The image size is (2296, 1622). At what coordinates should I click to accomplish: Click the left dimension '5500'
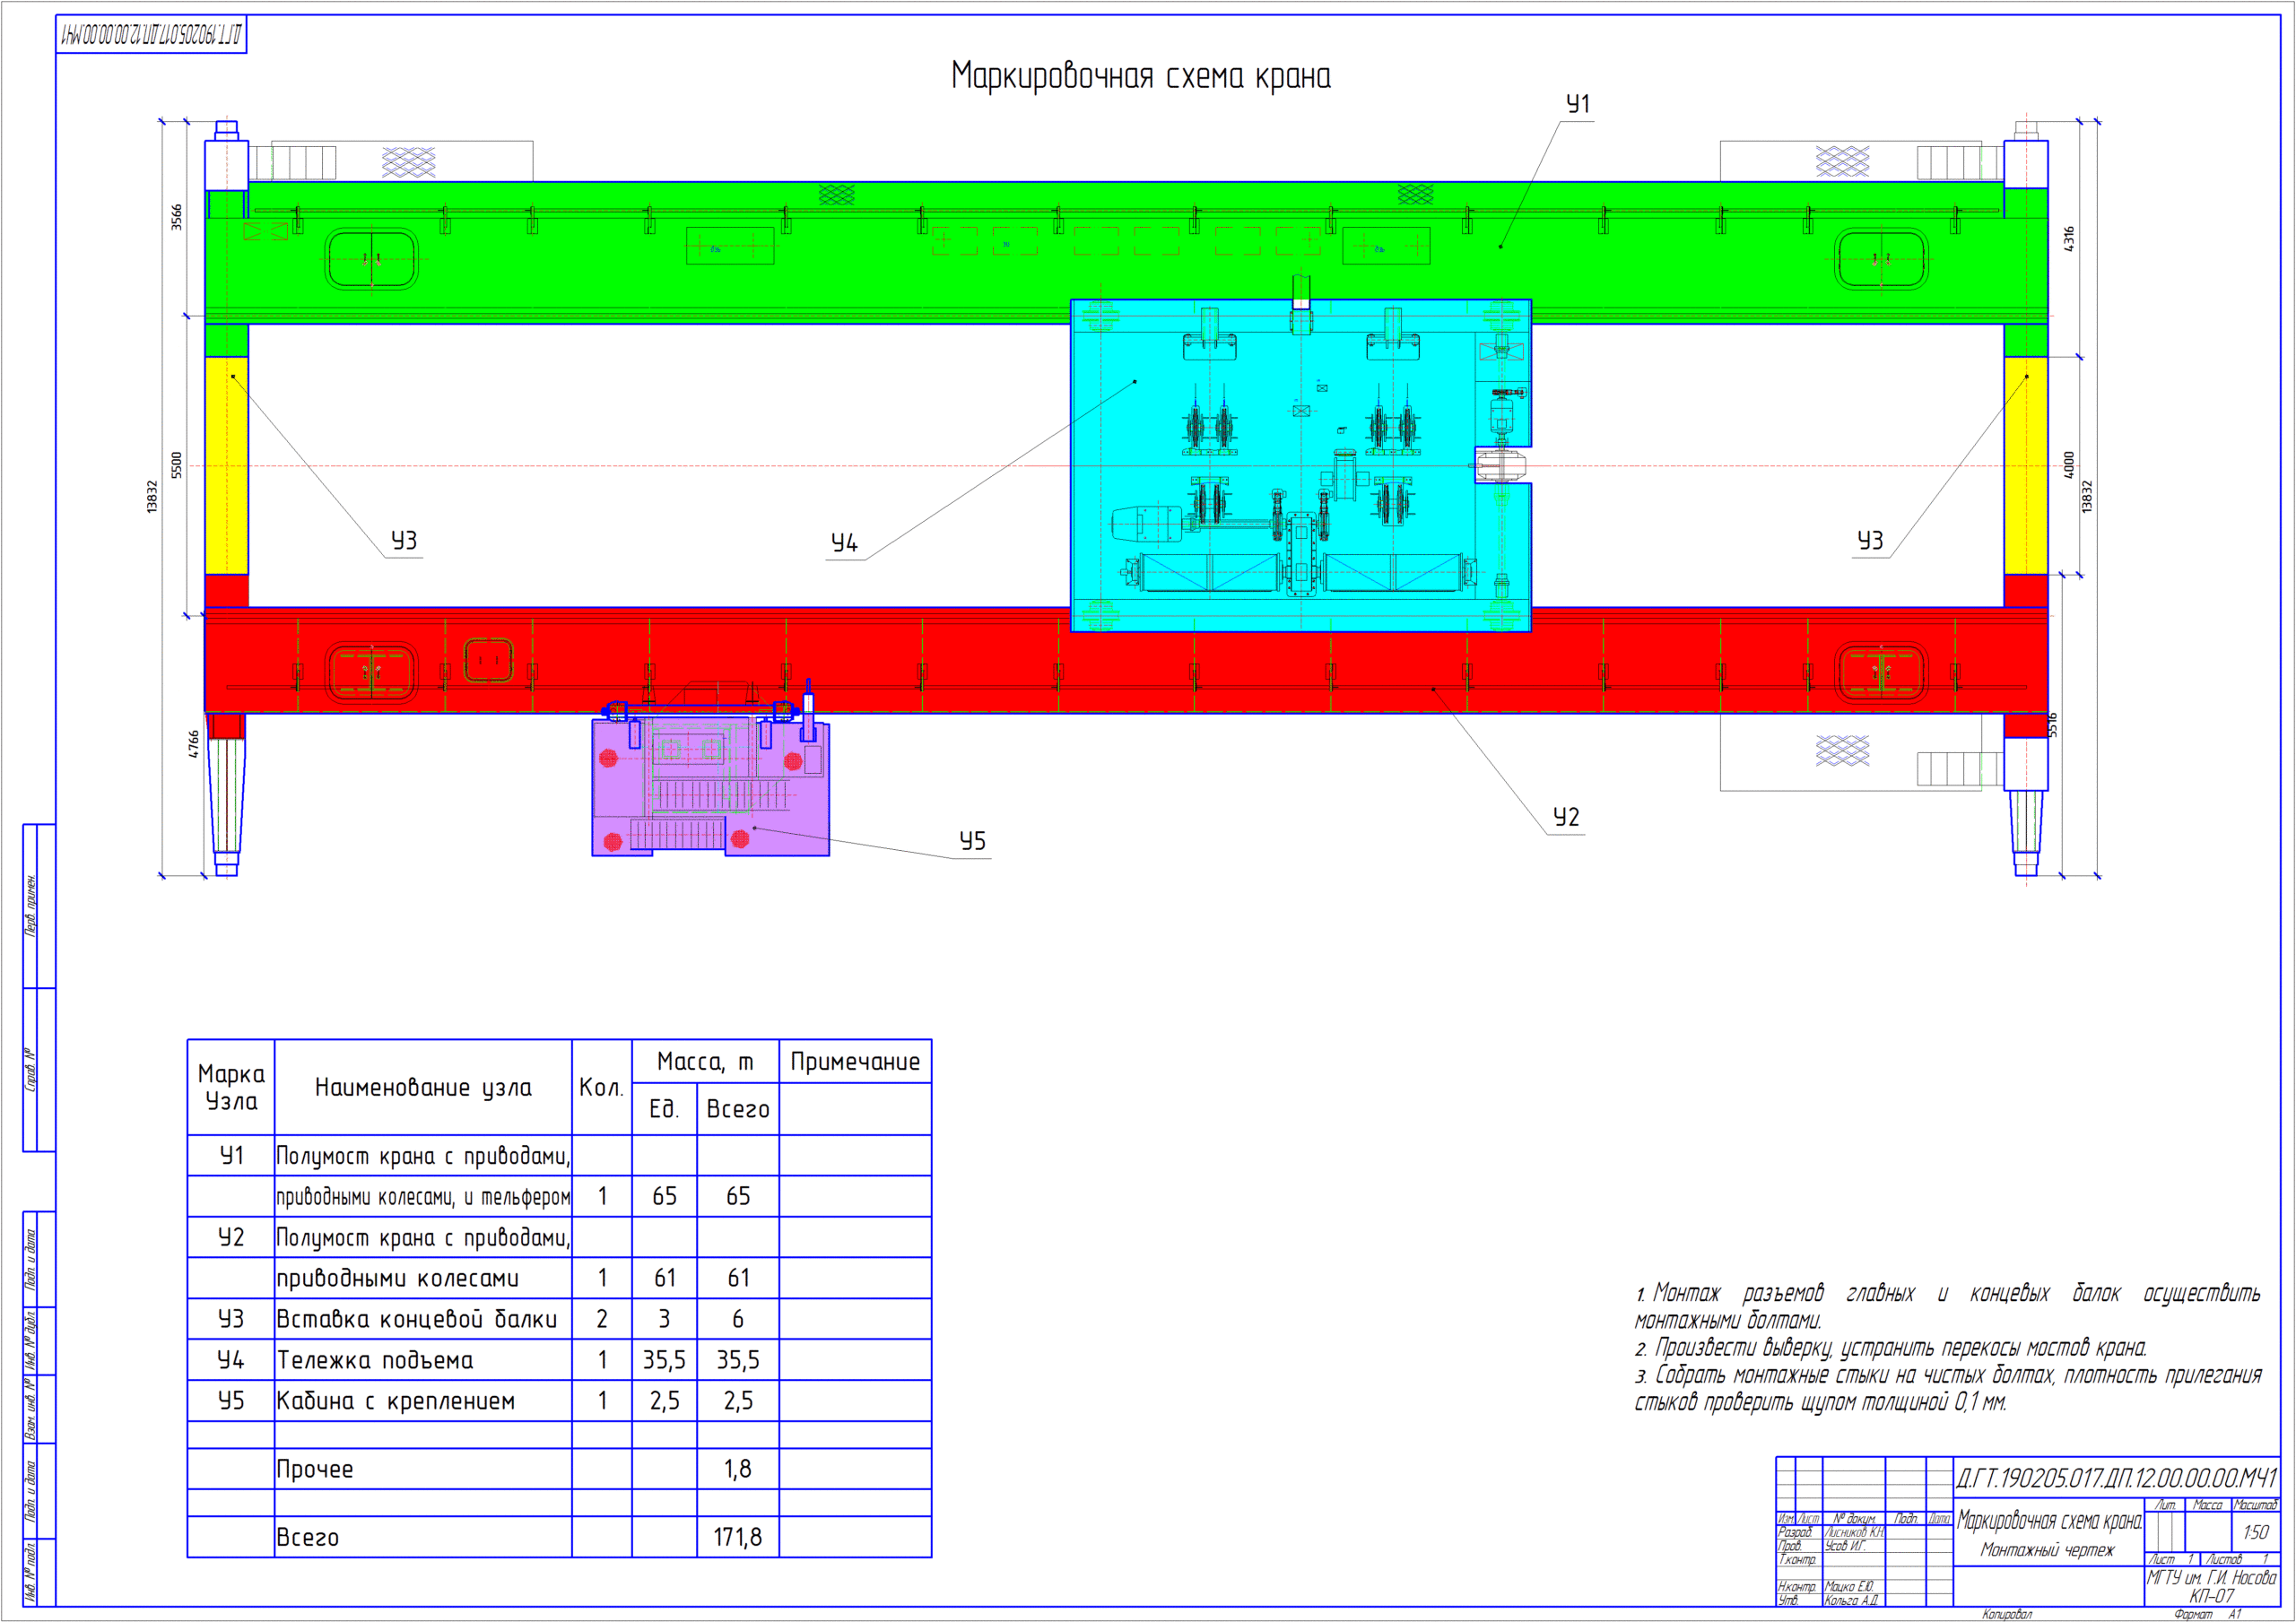176,465
